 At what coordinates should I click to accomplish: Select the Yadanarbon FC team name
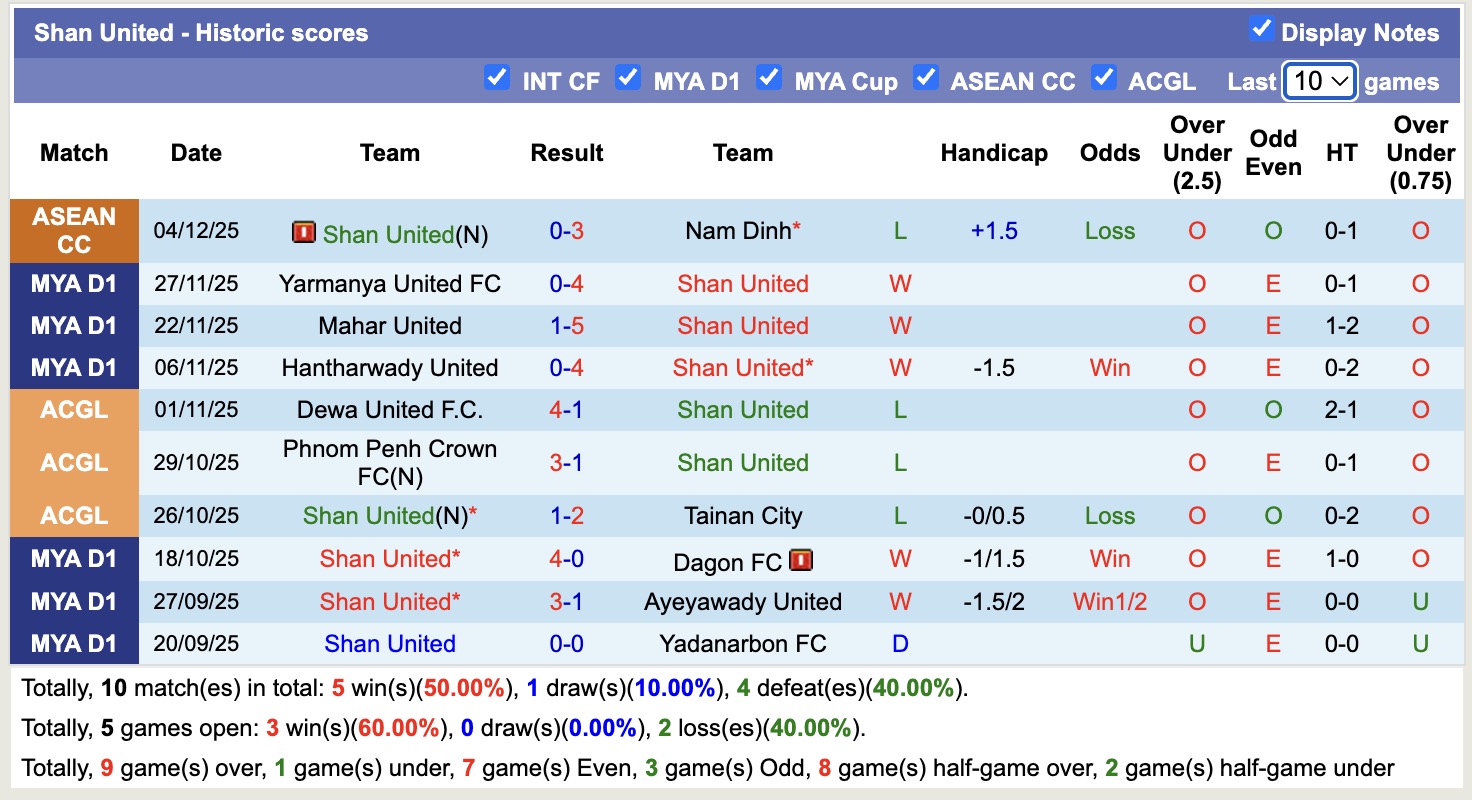743,644
